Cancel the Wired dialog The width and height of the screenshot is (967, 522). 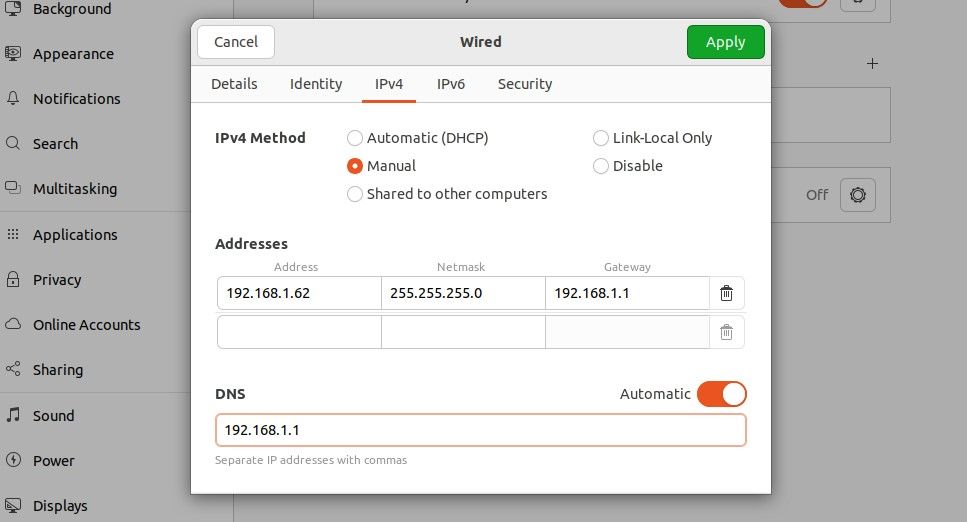coord(236,42)
